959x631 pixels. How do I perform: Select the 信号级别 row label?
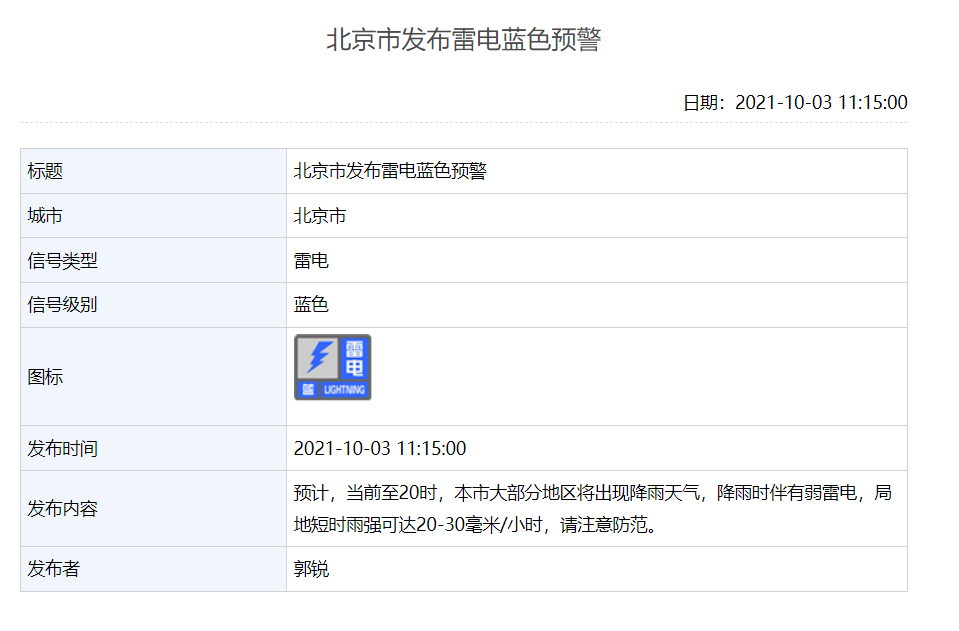(62, 305)
